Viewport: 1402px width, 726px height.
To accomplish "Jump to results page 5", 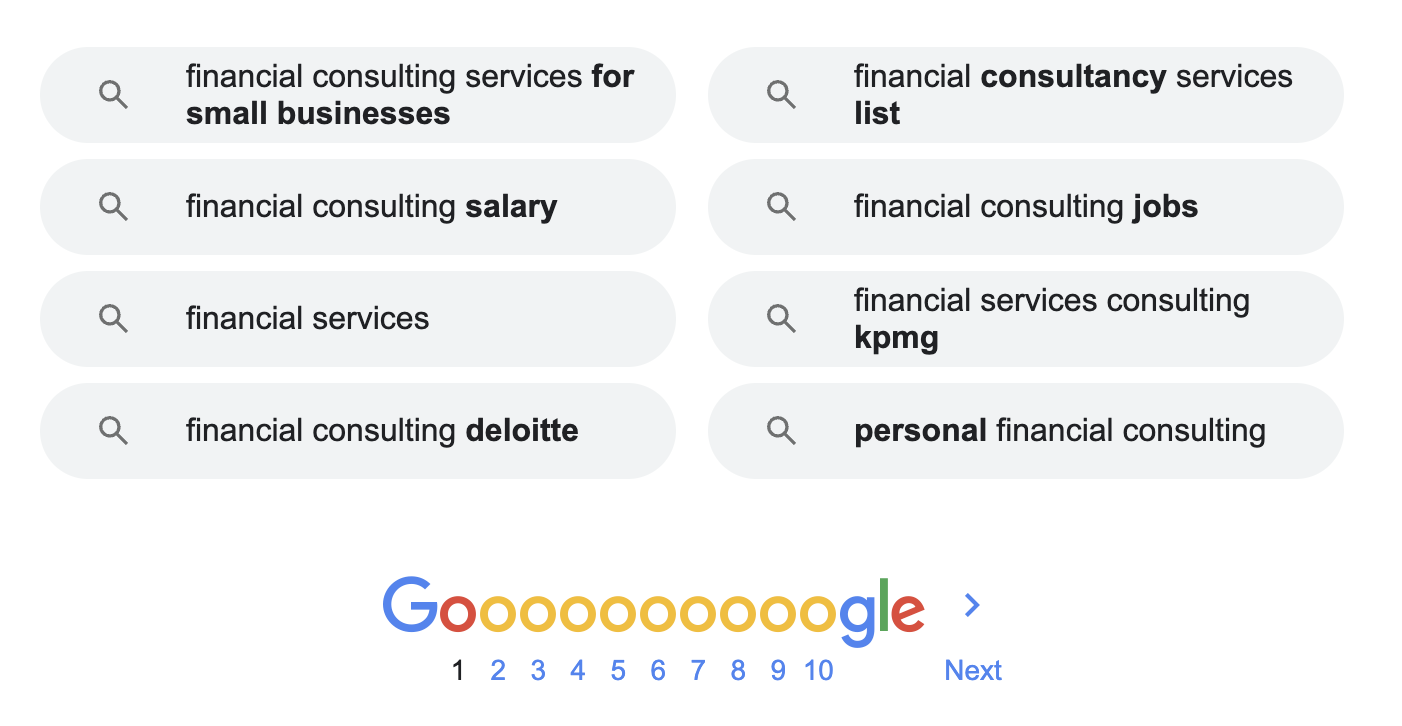I will [618, 671].
